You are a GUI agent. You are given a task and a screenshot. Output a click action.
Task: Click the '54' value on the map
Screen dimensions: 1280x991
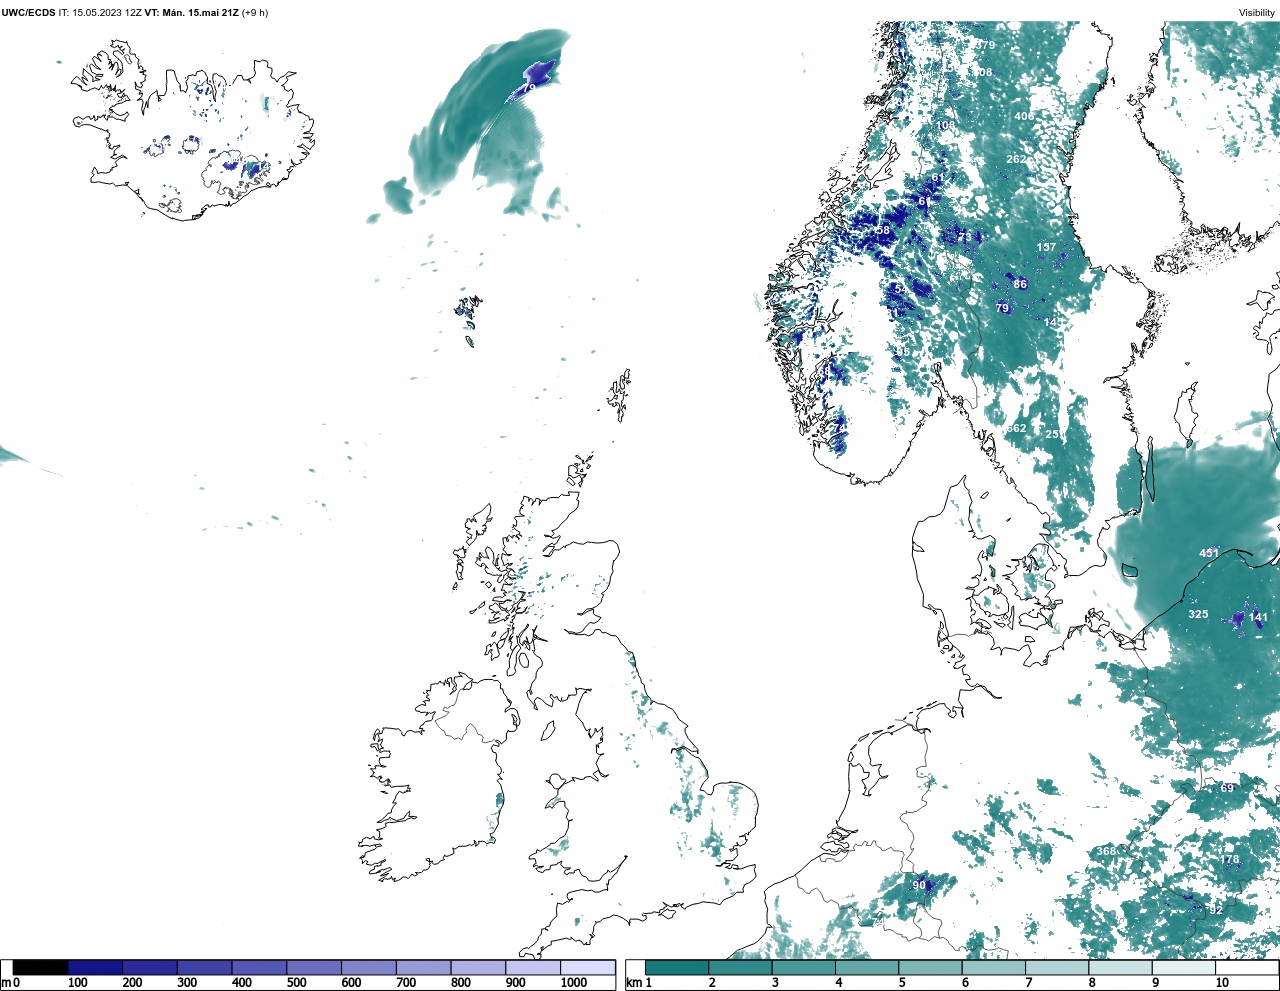(x=900, y=288)
